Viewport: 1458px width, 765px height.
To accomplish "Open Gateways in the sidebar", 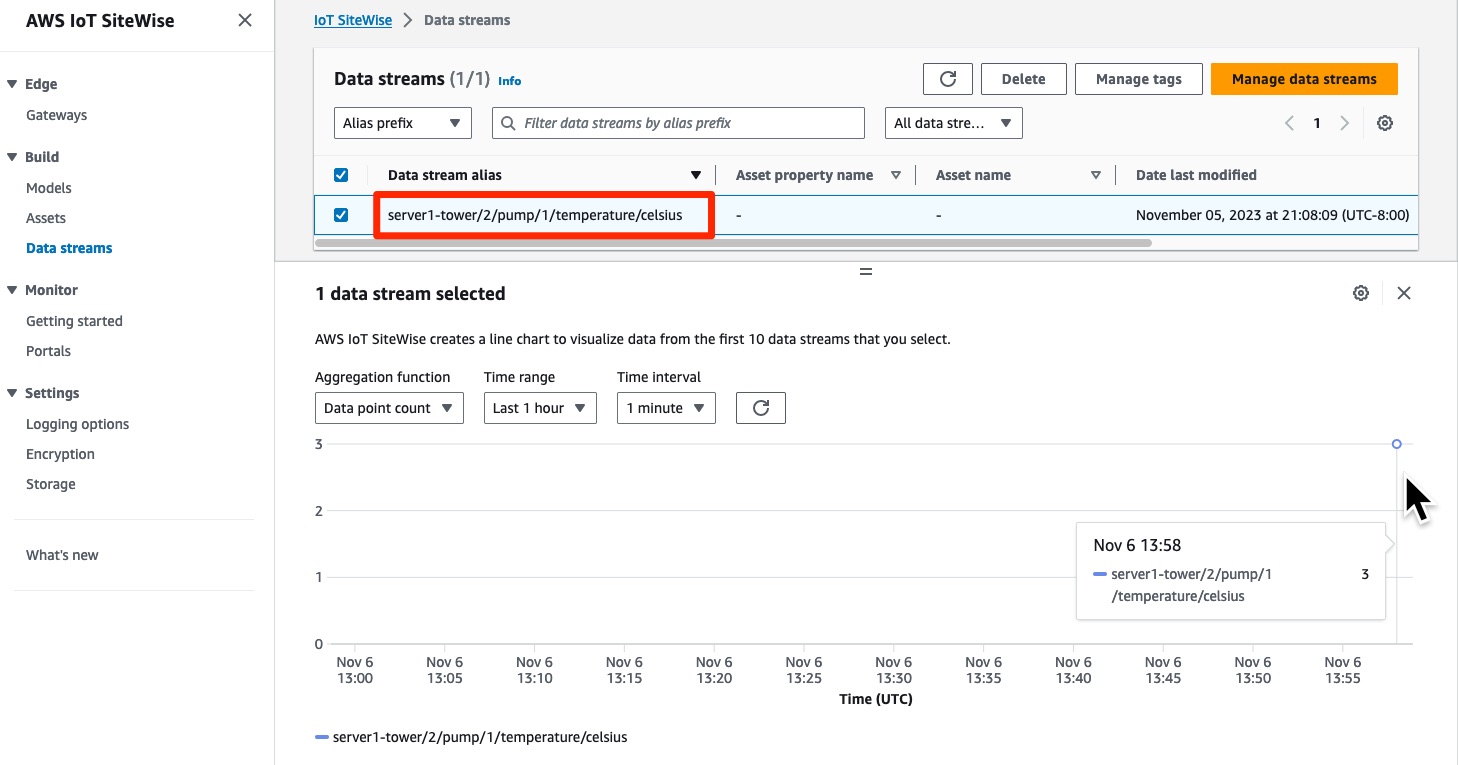I will click(56, 115).
